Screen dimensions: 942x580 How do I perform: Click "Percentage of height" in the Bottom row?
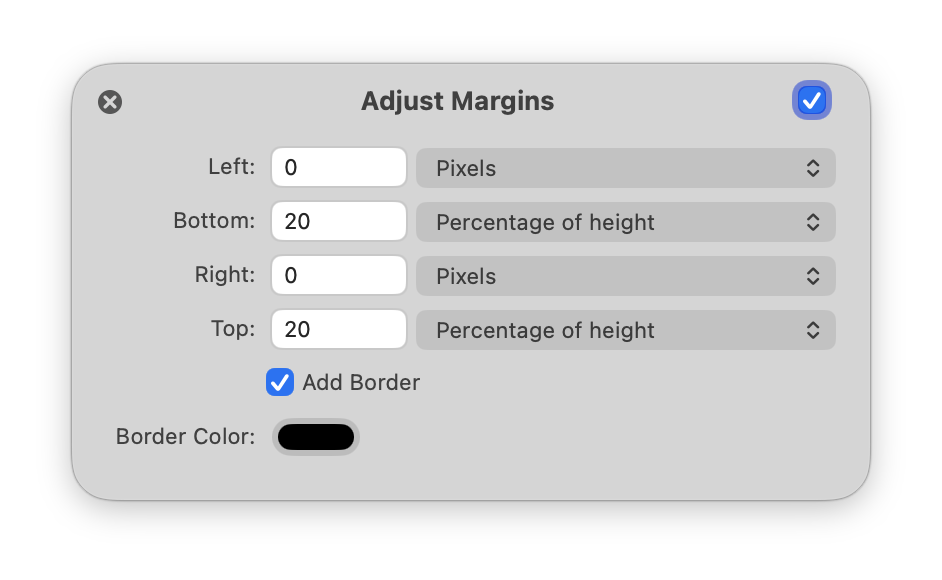(545, 222)
